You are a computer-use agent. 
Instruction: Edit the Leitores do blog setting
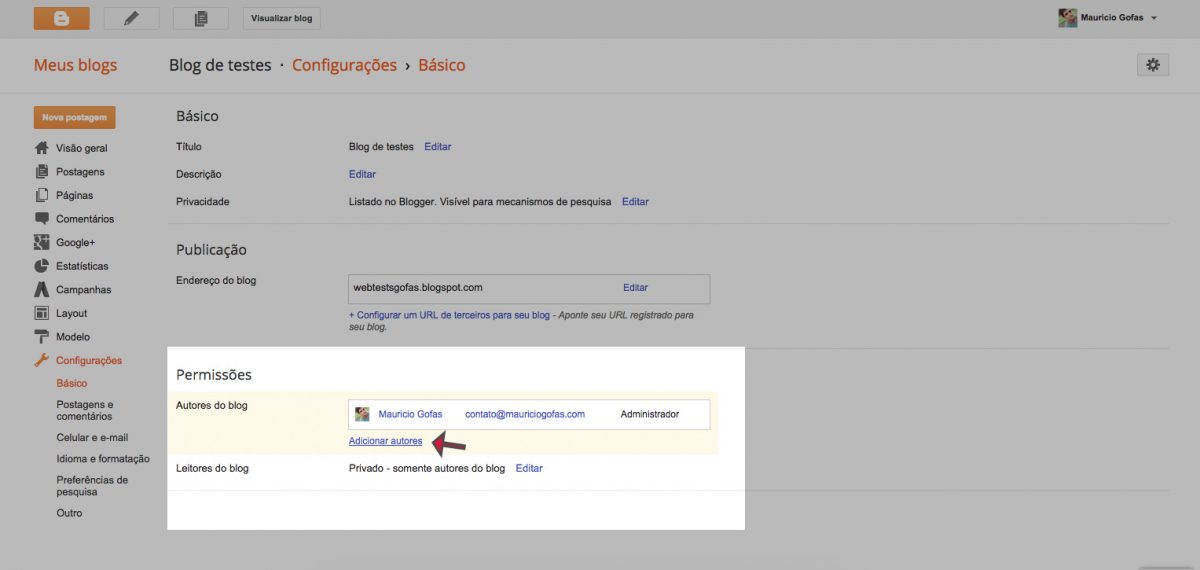coord(529,468)
